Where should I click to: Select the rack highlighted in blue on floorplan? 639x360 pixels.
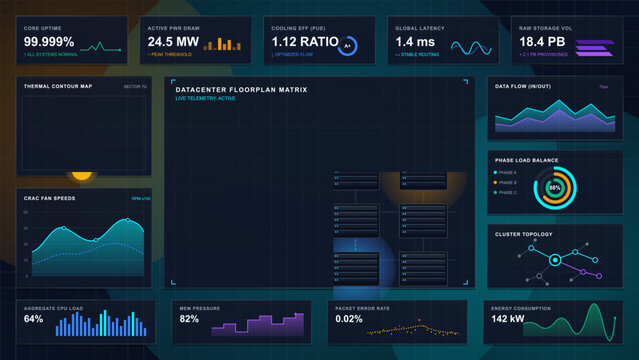(x=356, y=268)
